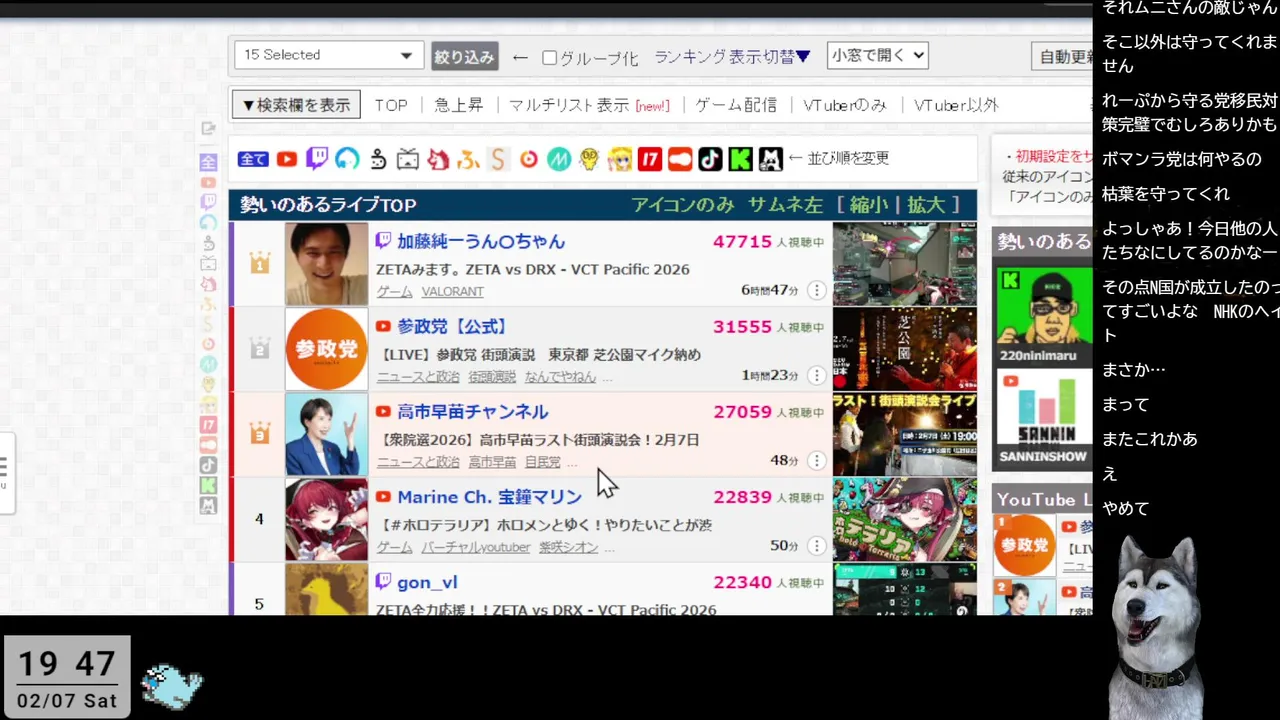Open more options for Marine Ch. row
The width and height of the screenshot is (1280, 720).
(x=817, y=545)
